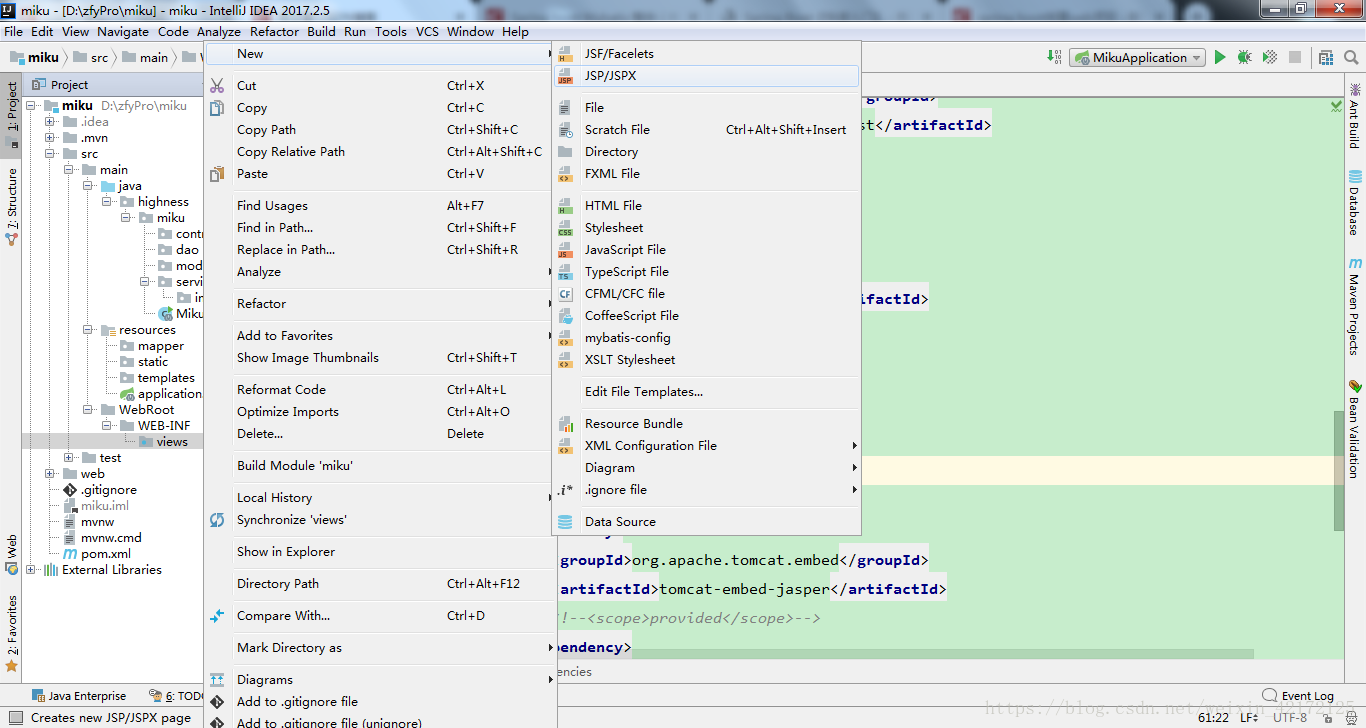The height and width of the screenshot is (728, 1366).
Task: Click the disabled Stop icon in toolbar
Action: point(1294,58)
